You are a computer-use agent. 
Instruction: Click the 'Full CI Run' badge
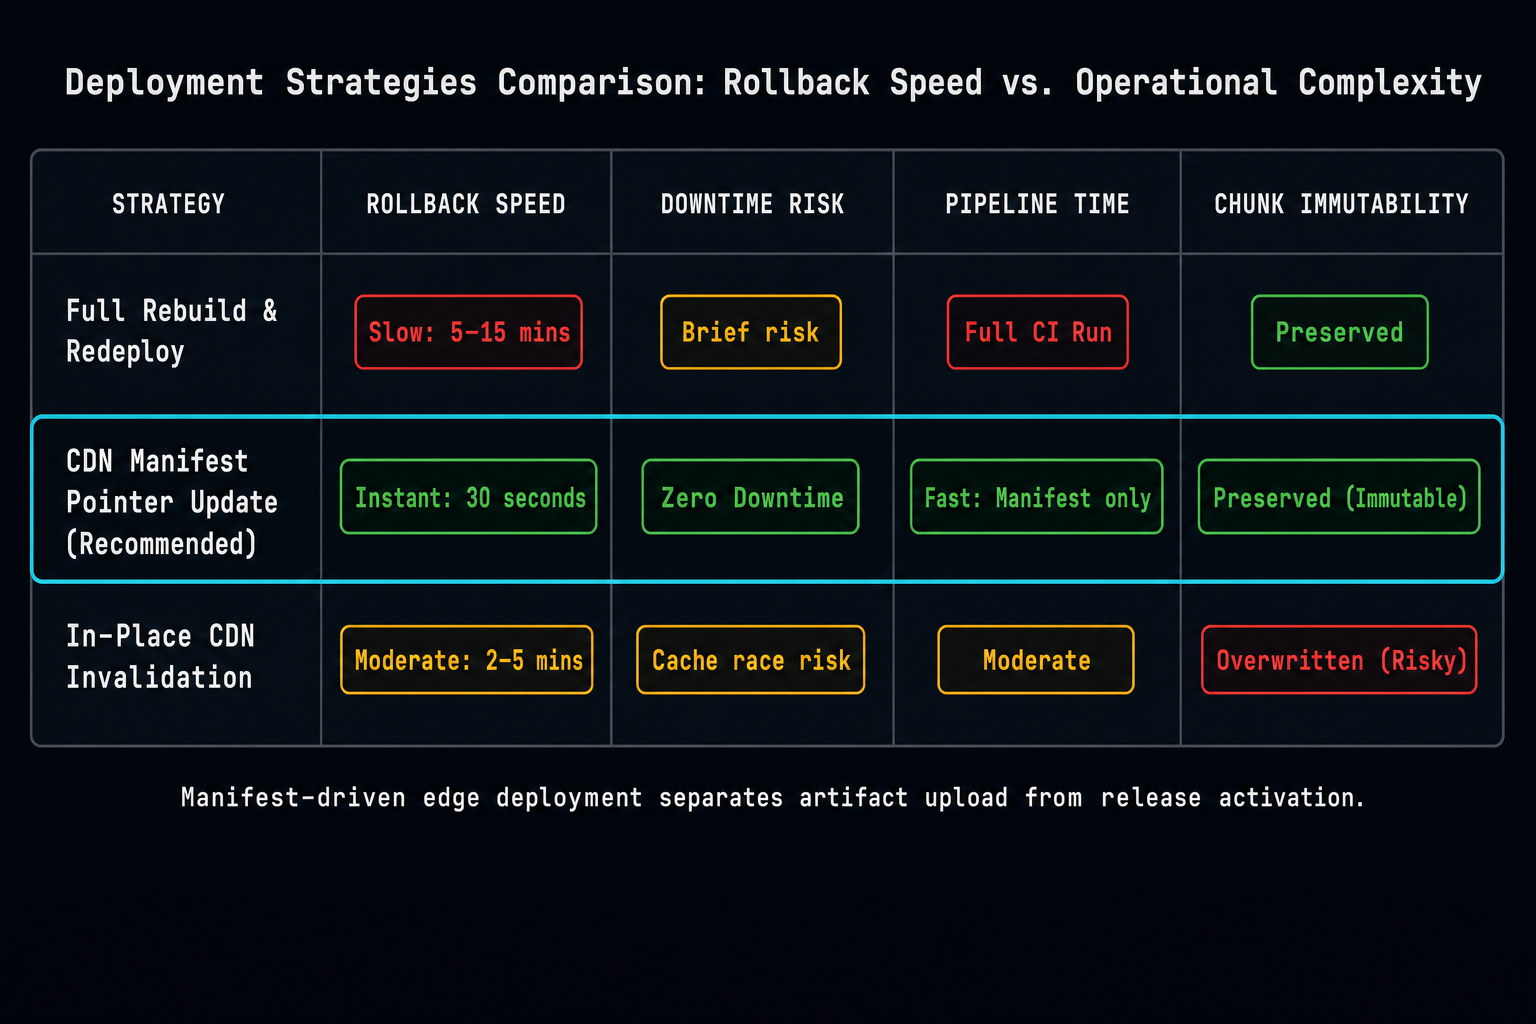click(x=1038, y=332)
